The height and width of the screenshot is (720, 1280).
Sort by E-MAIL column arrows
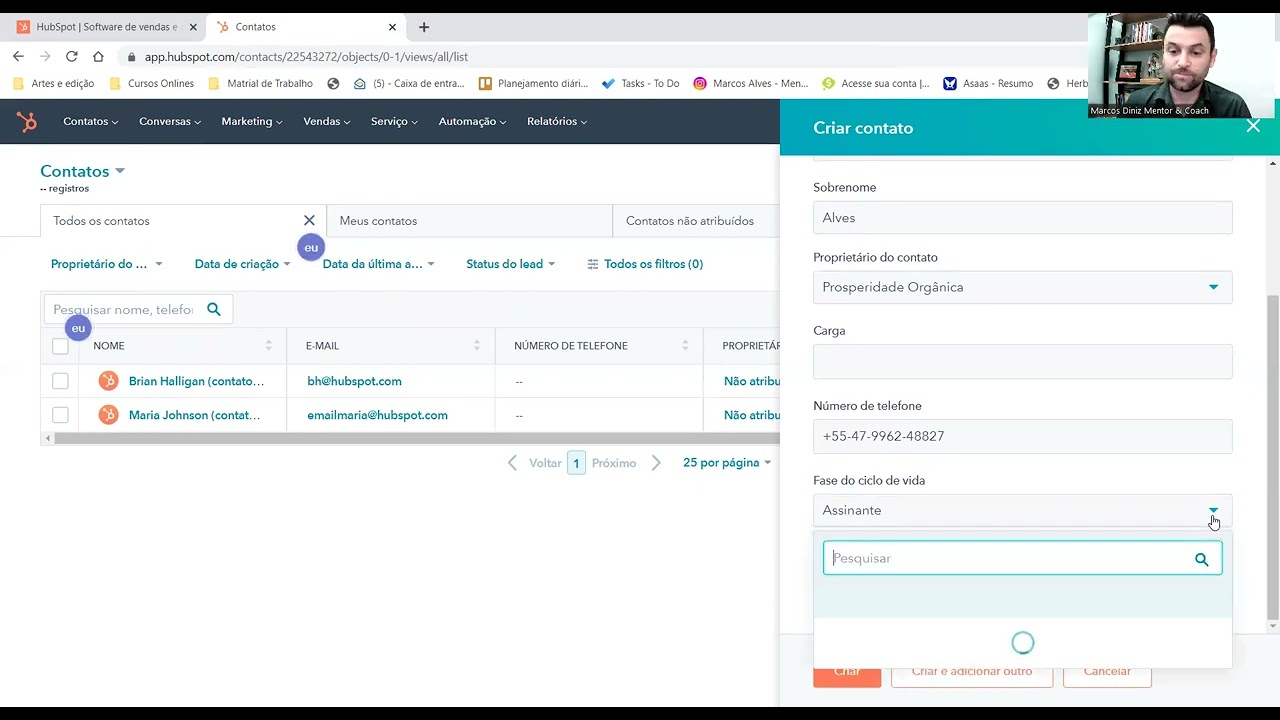point(476,345)
